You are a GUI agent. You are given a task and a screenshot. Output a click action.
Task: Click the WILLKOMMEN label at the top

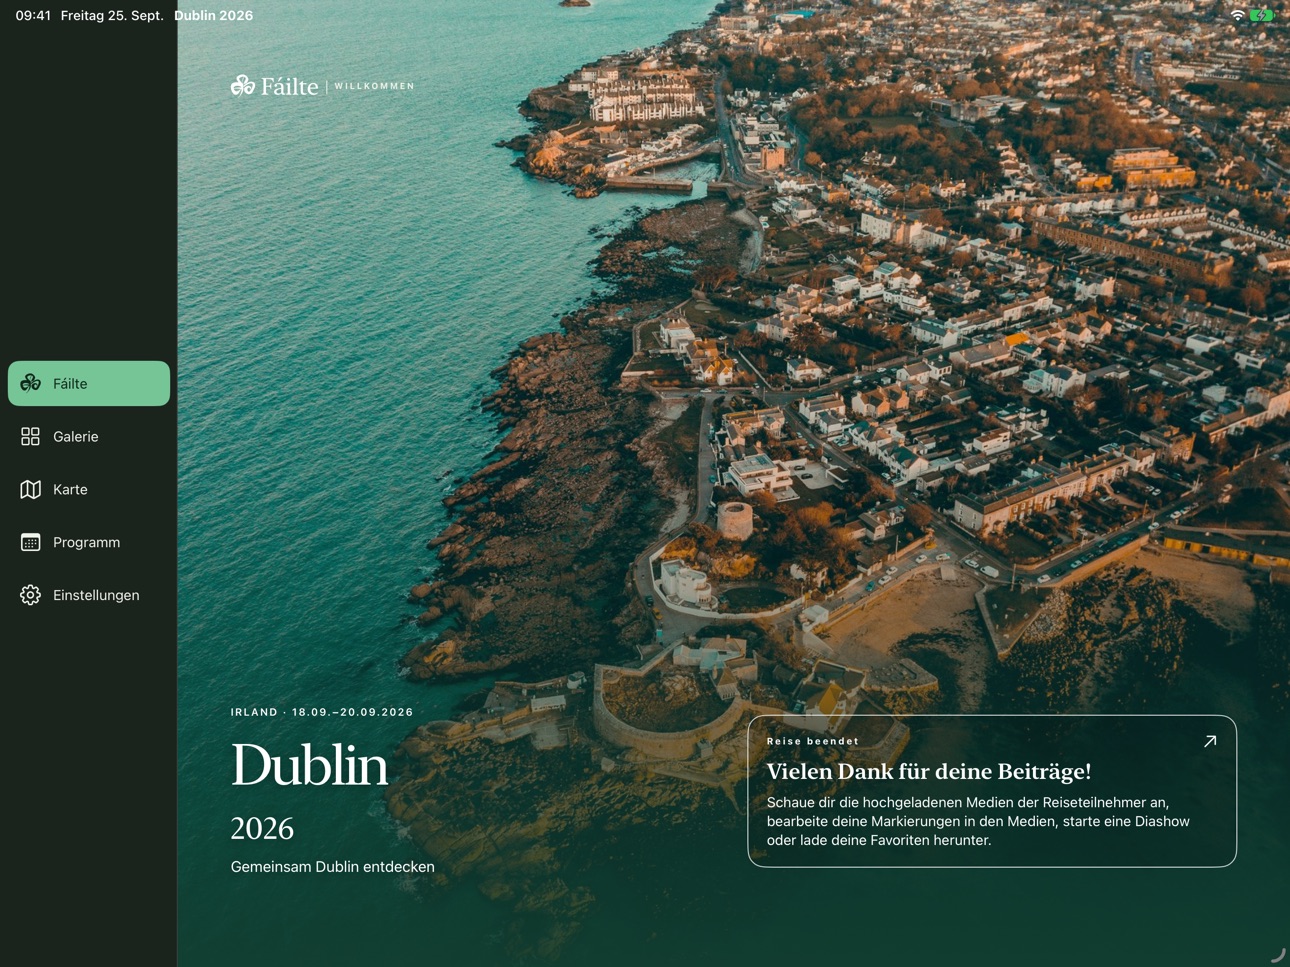coord(374,86)
